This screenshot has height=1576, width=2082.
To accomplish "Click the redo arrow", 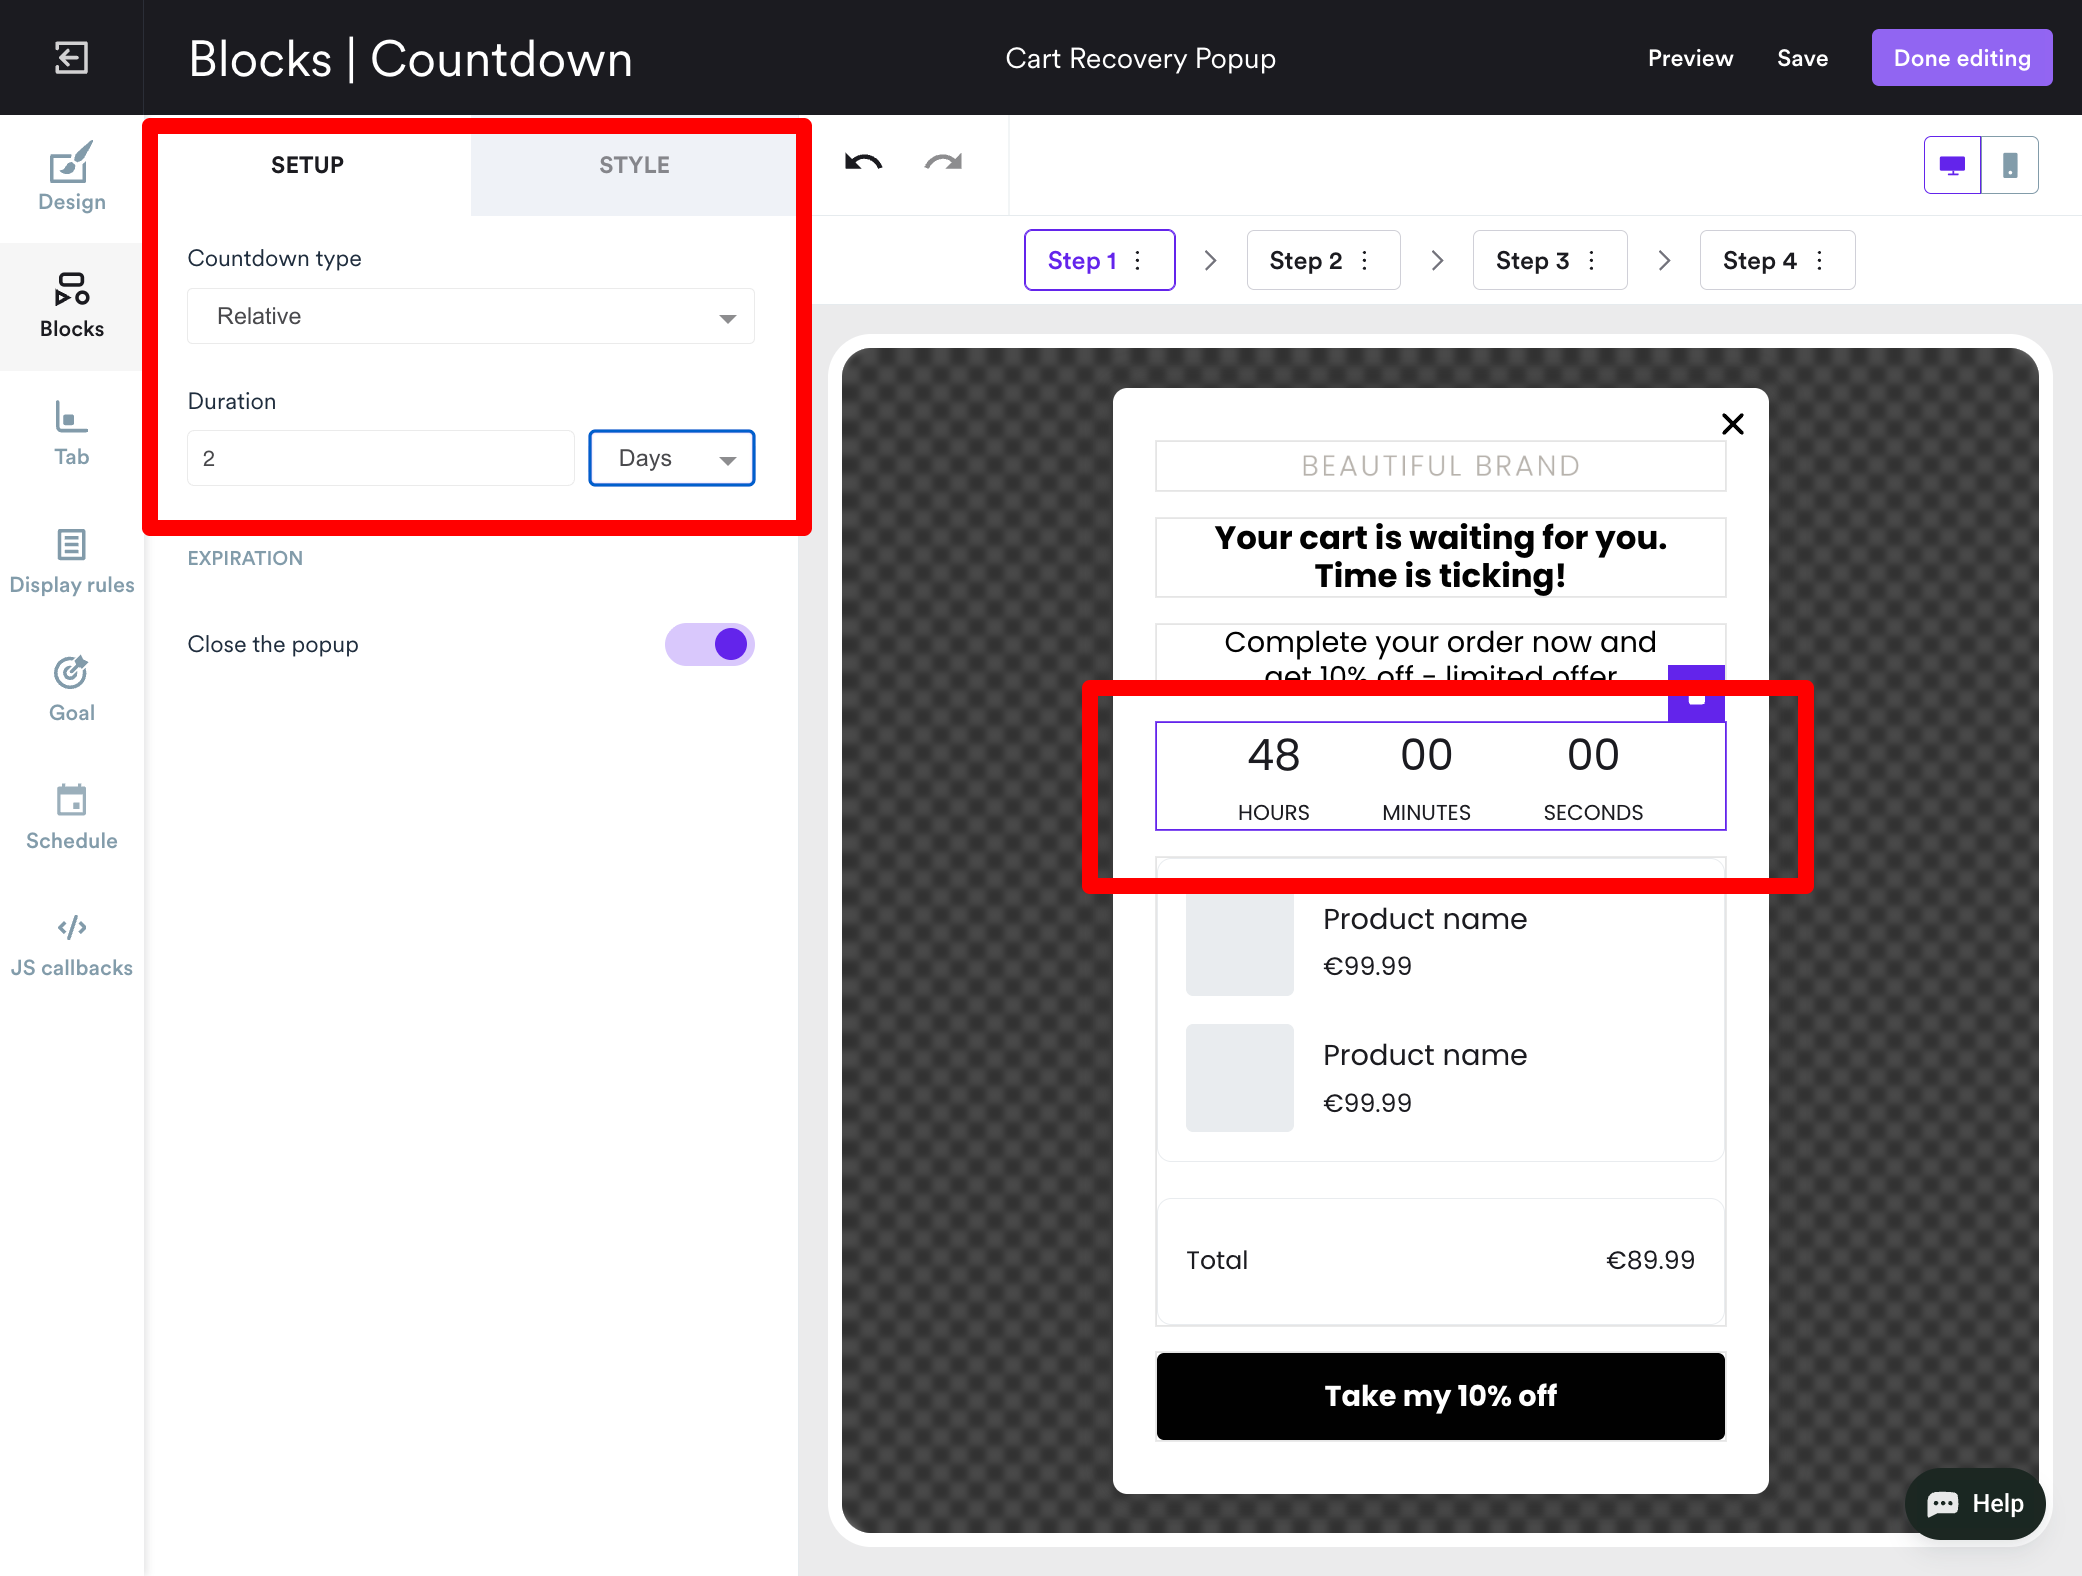I will click(x=943, y=163).
